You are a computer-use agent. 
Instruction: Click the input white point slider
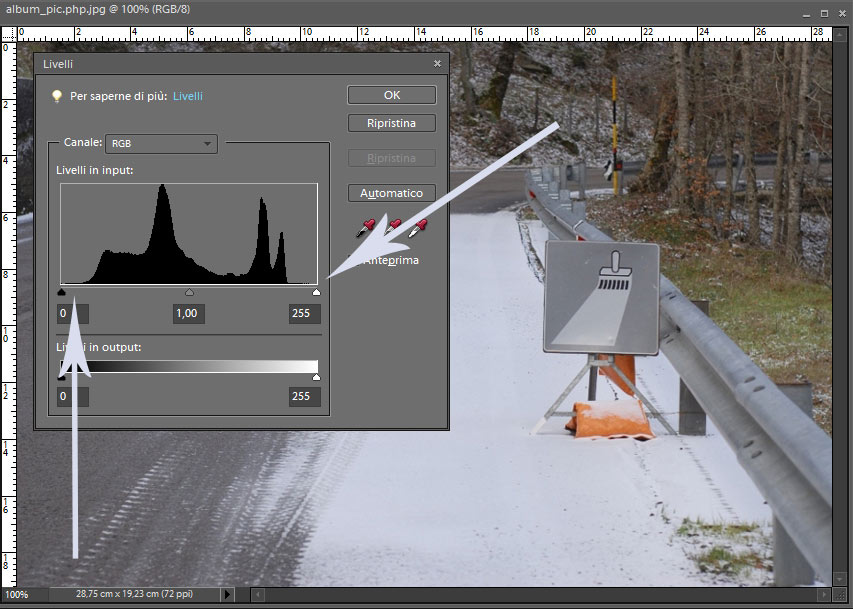point(317,293)
